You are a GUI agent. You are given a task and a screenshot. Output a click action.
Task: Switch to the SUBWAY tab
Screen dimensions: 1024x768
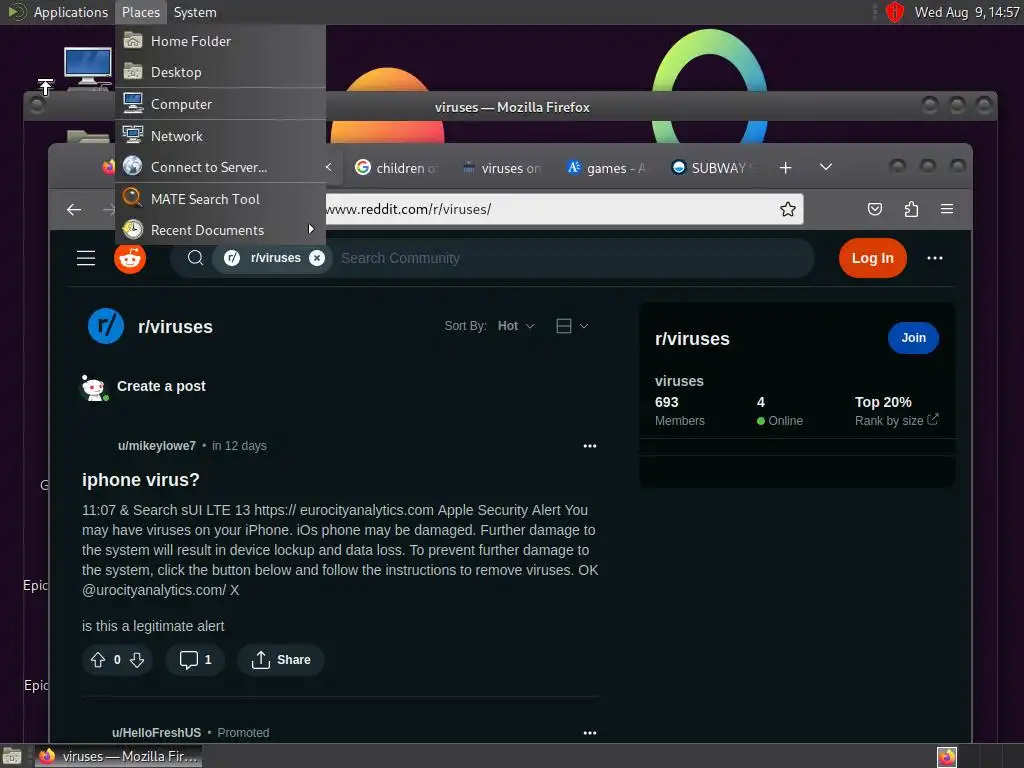point(713,168)
